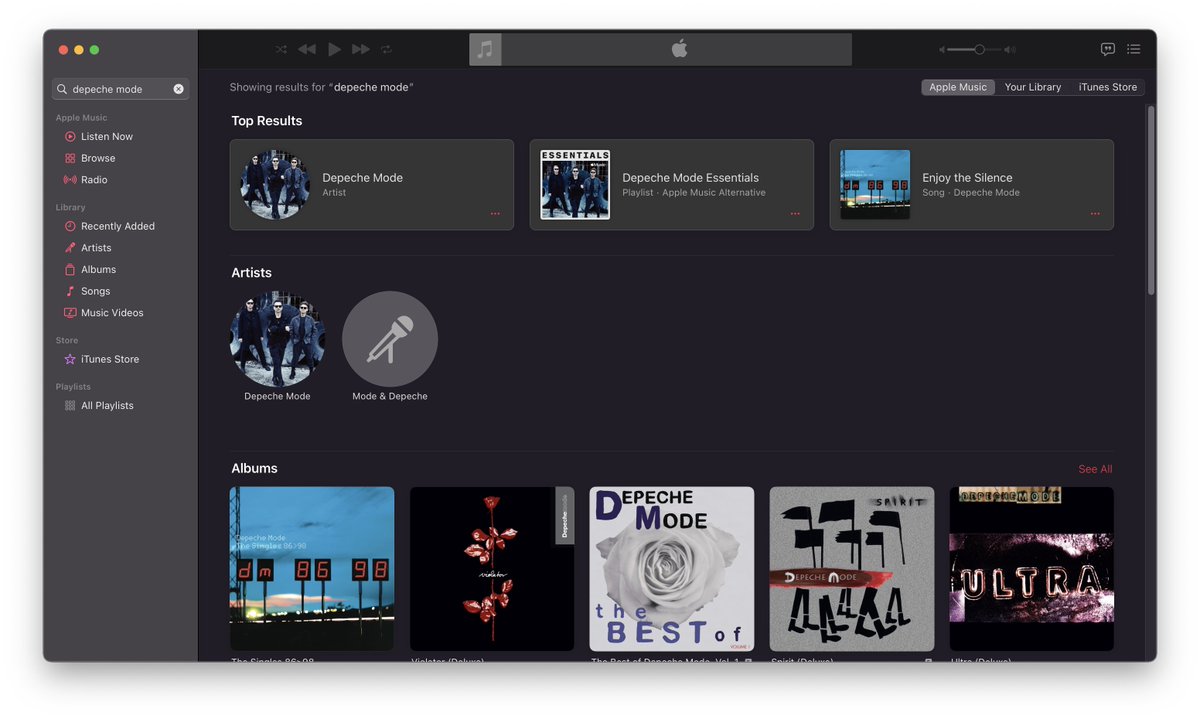Click the vertical scrollbar of results

(1151, 200)
